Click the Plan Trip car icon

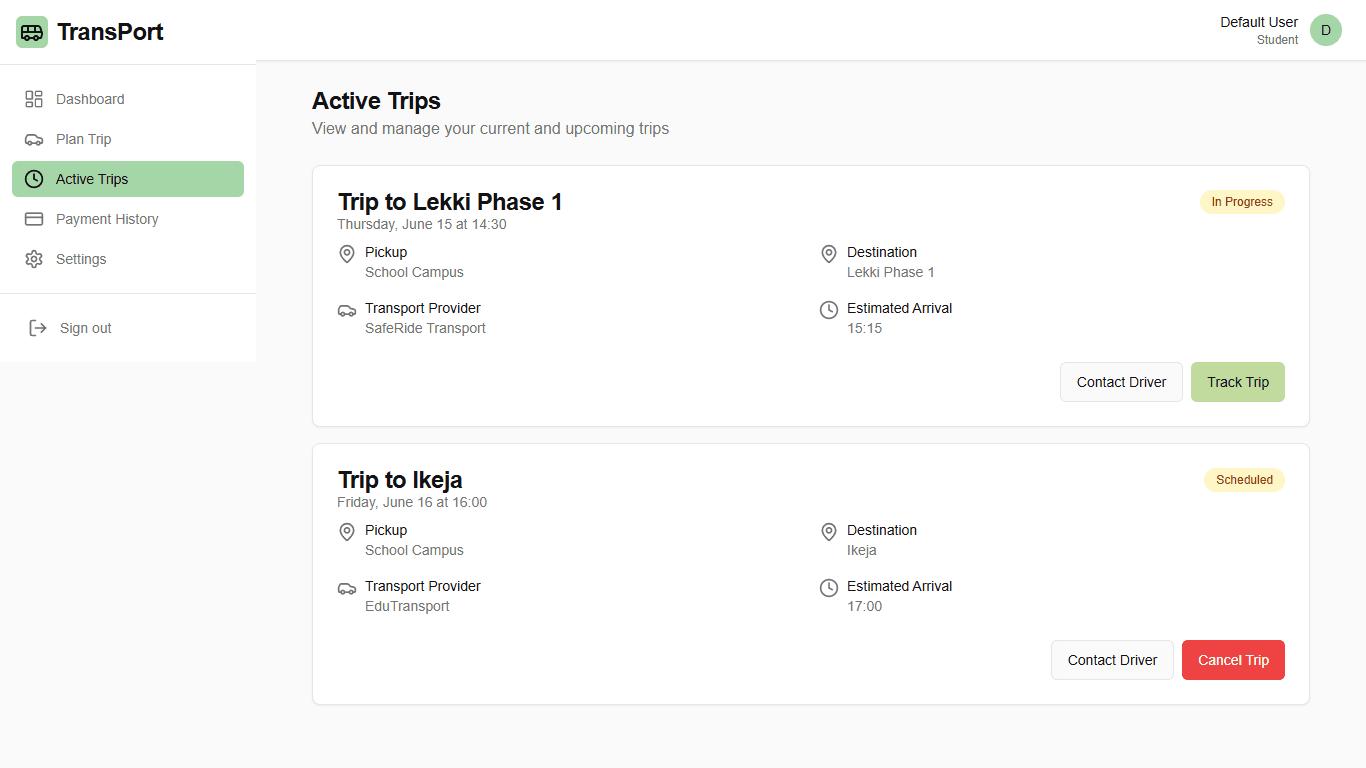(34, 139)
